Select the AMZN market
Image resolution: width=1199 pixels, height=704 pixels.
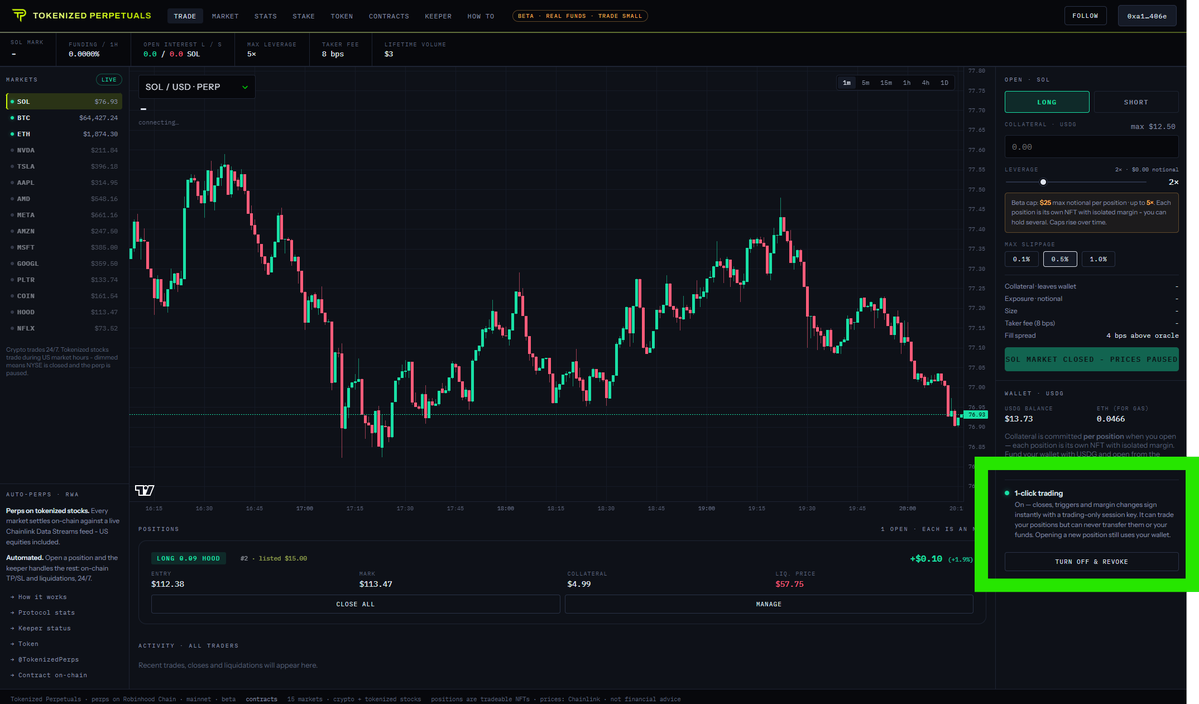(64, 231)
